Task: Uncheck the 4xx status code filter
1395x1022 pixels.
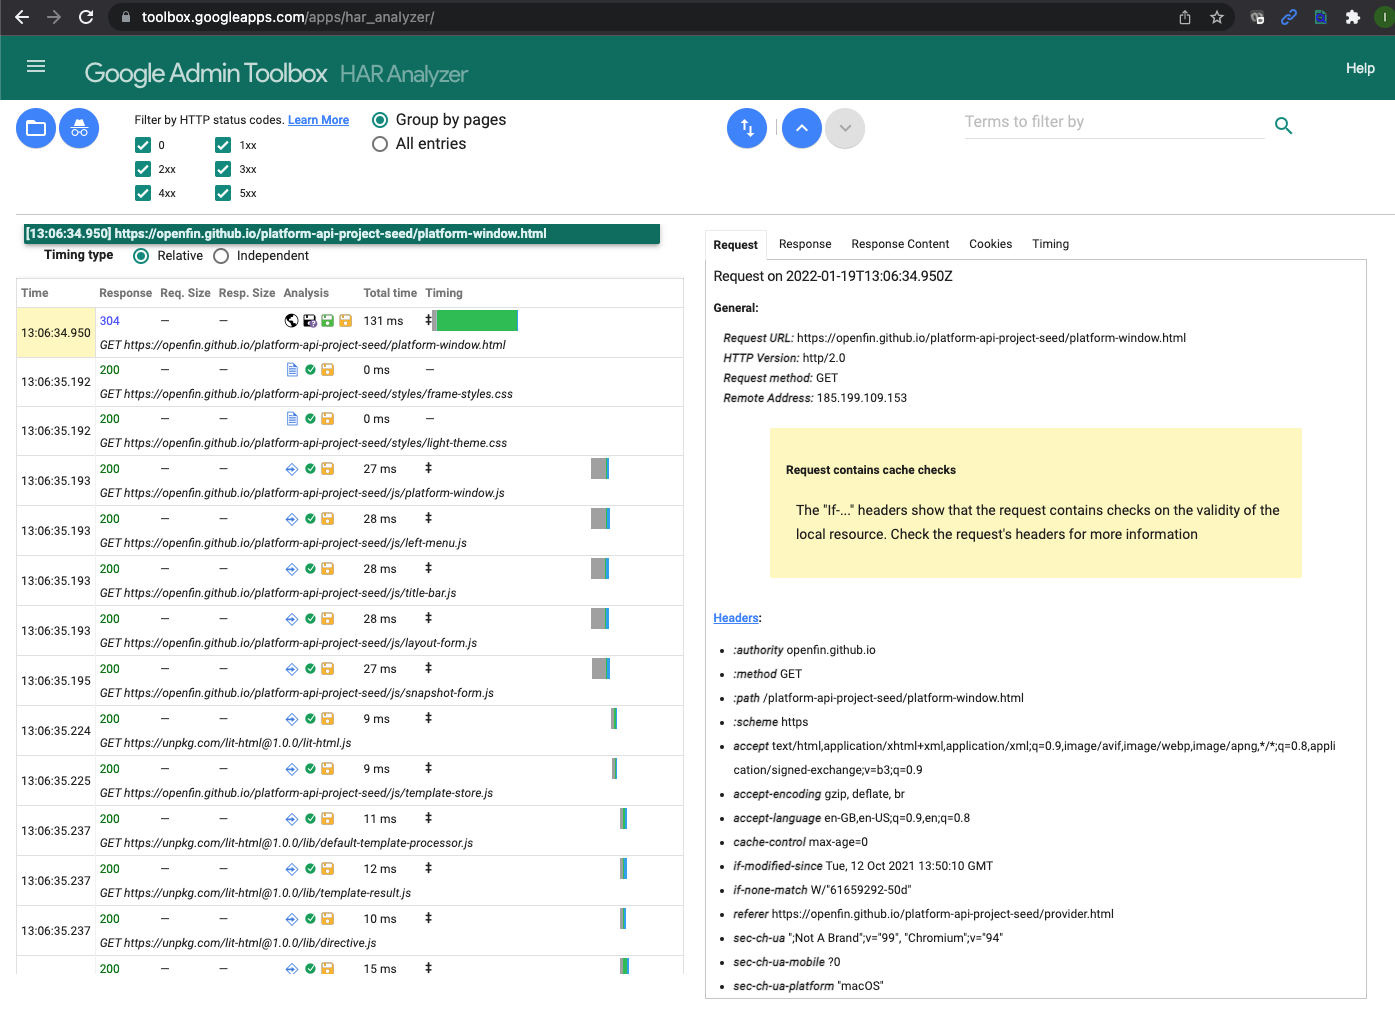Action: [x=143, y=193]
